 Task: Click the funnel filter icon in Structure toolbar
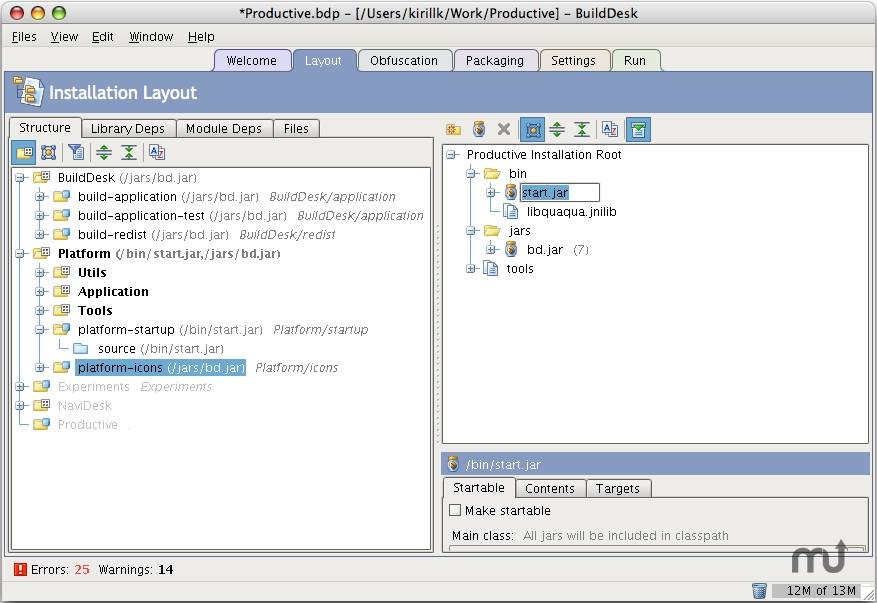coord(76,152)
